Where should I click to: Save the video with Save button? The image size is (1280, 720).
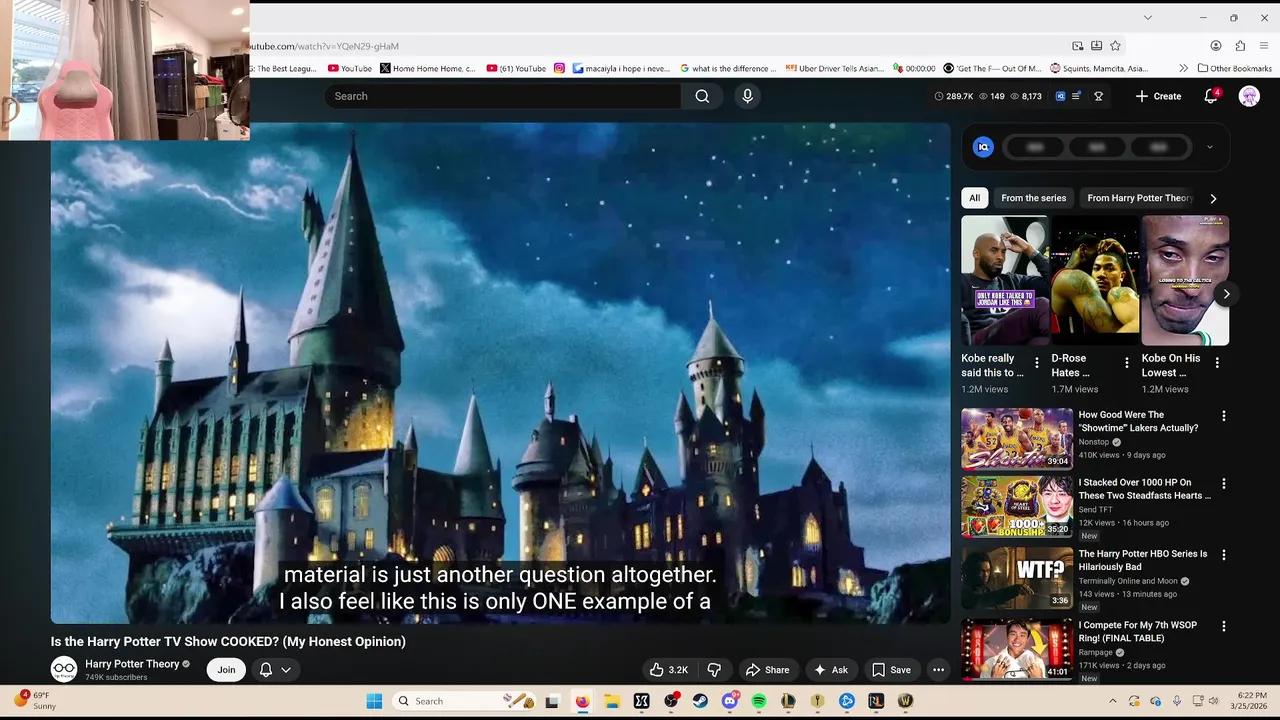[891, 670]
